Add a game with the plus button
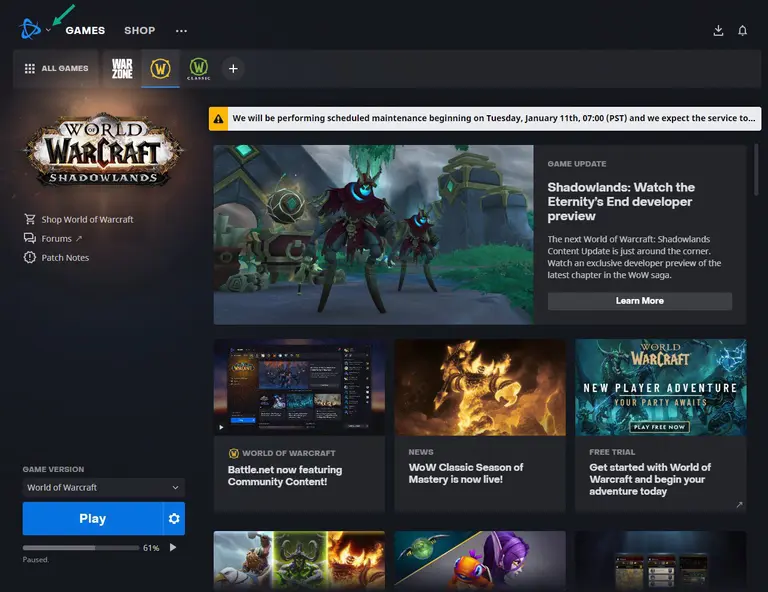This screenshot has width=768, height=592. coord(233,69)
